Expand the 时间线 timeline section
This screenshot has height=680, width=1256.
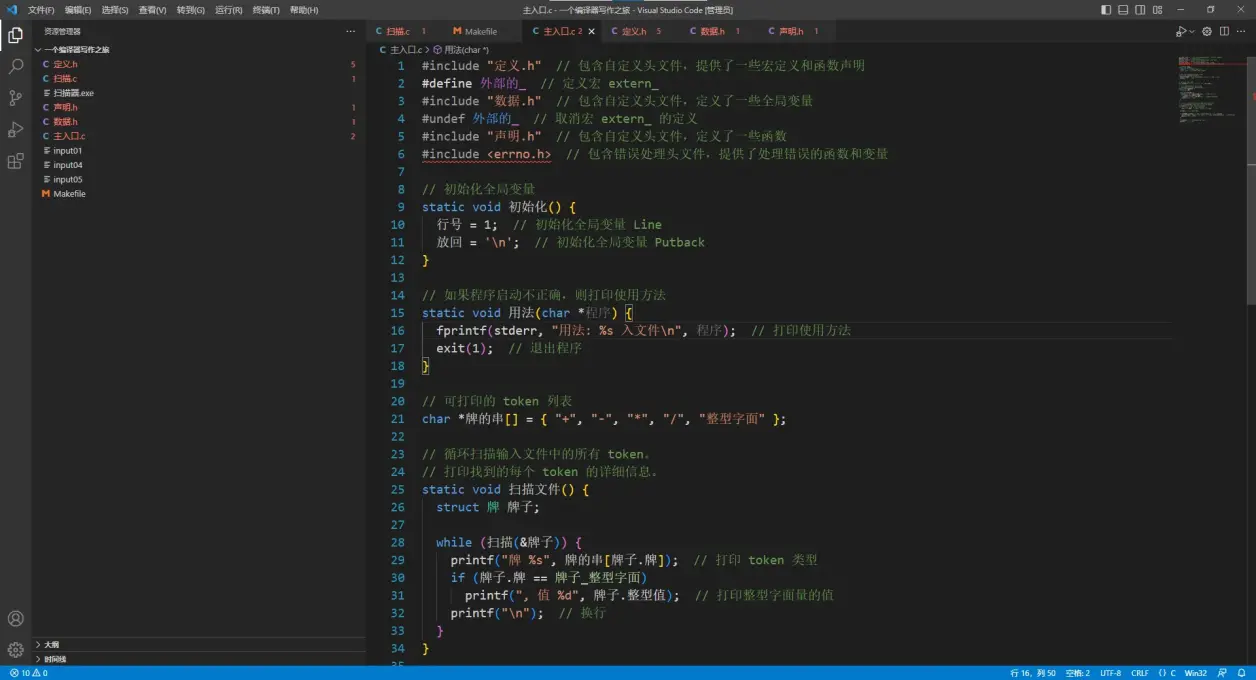200,659
